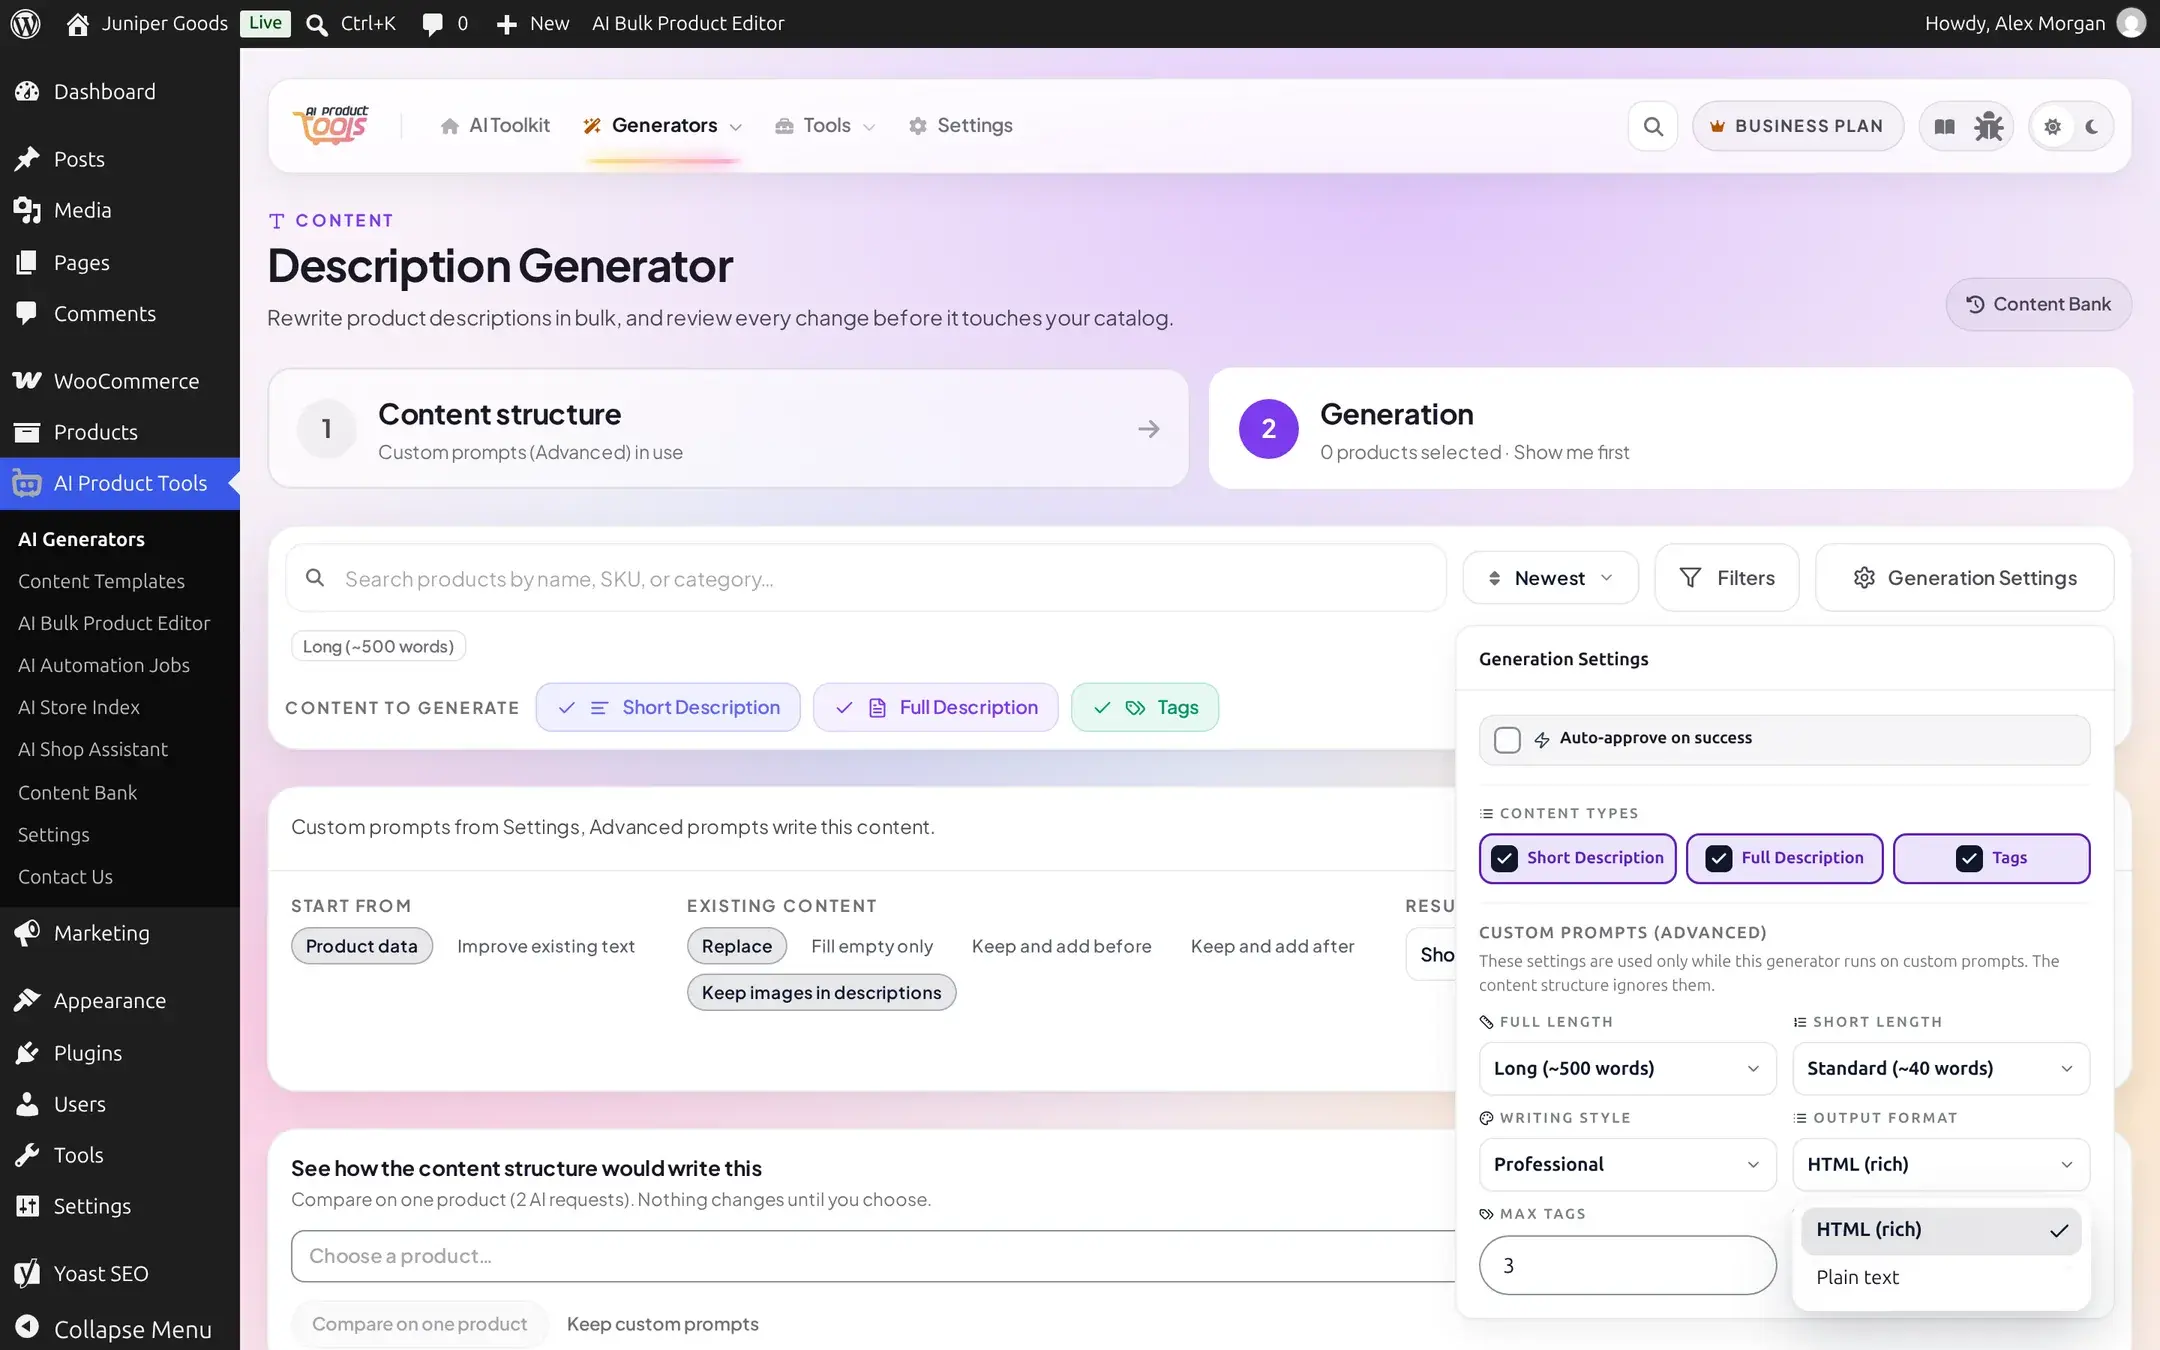Open the Full Length dropdown
2160x1350 pixels.
(1627, 1068)
